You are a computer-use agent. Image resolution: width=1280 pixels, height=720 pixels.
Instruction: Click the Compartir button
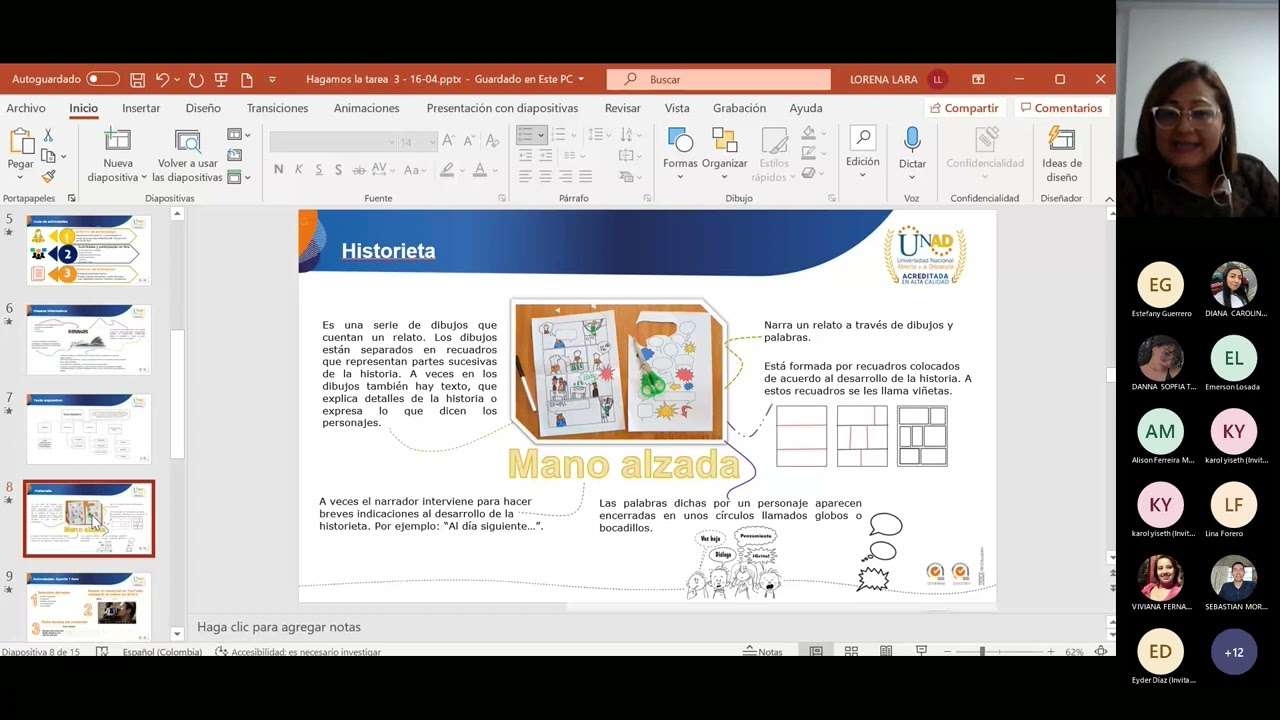click(x=964, y=108)
